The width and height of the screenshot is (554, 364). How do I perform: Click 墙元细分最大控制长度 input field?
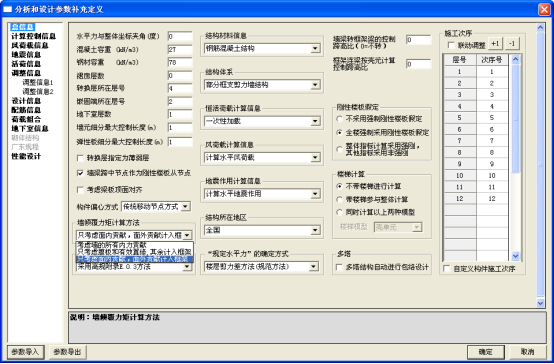pos(180,128)
